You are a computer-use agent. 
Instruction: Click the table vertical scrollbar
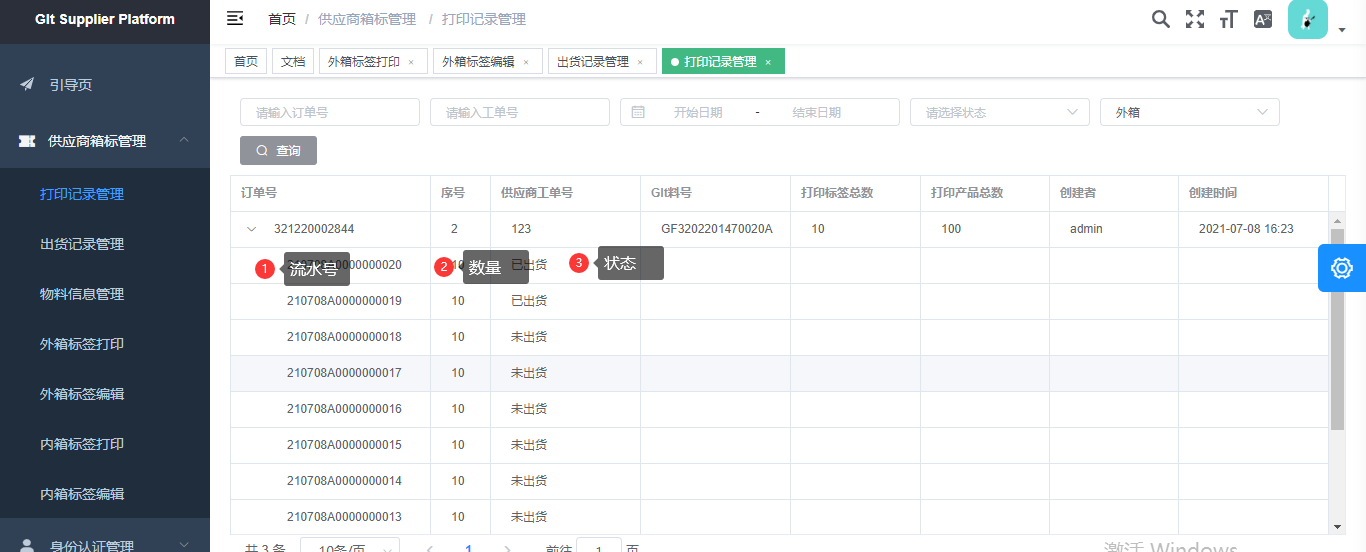point(1337,330)
